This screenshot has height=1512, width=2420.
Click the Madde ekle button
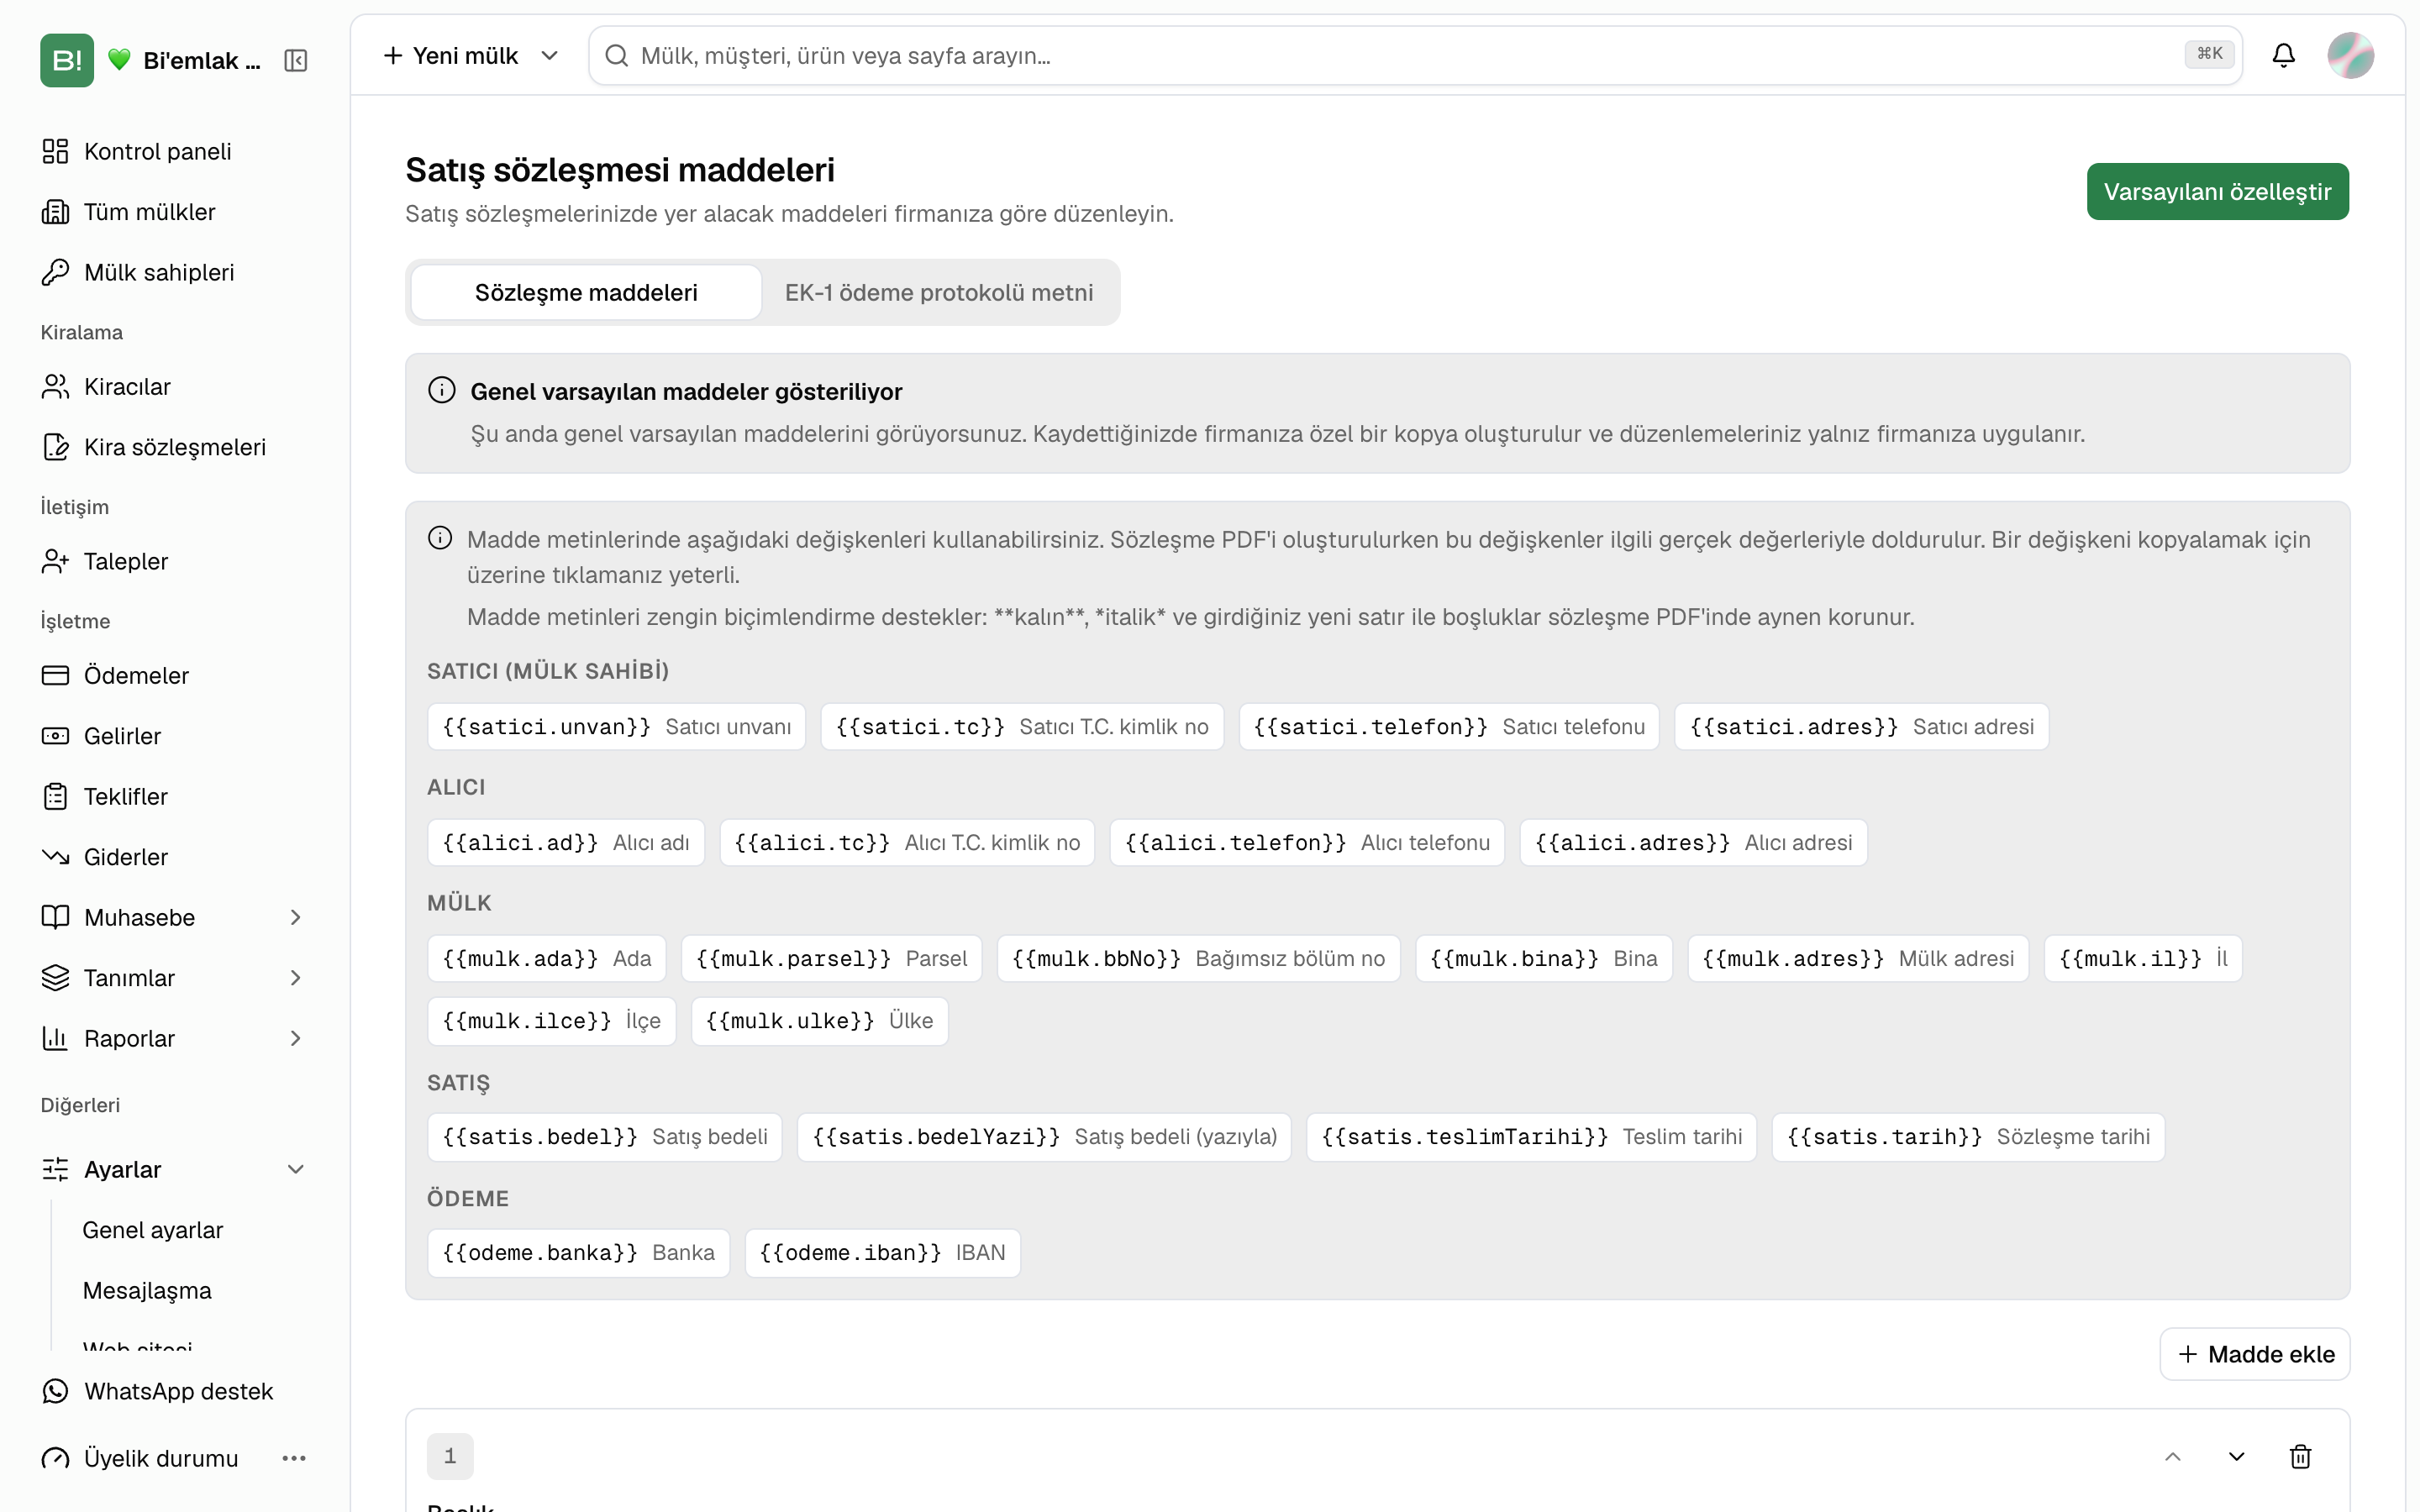[x=2254, y=1354]
